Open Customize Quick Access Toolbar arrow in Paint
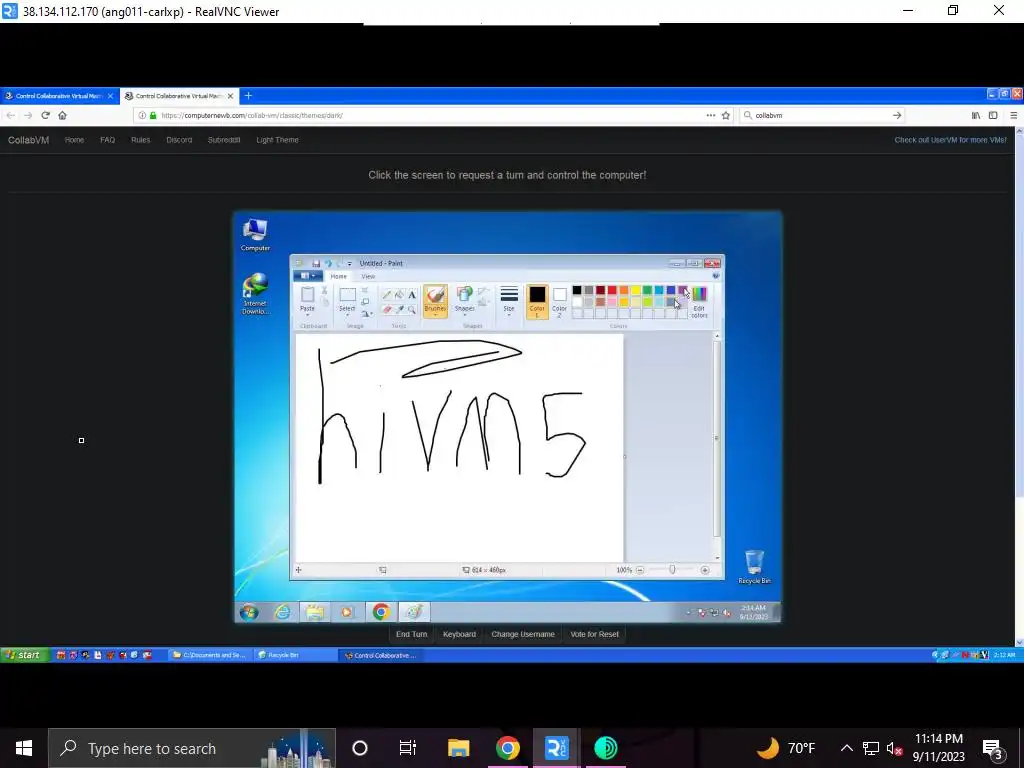 349,263
